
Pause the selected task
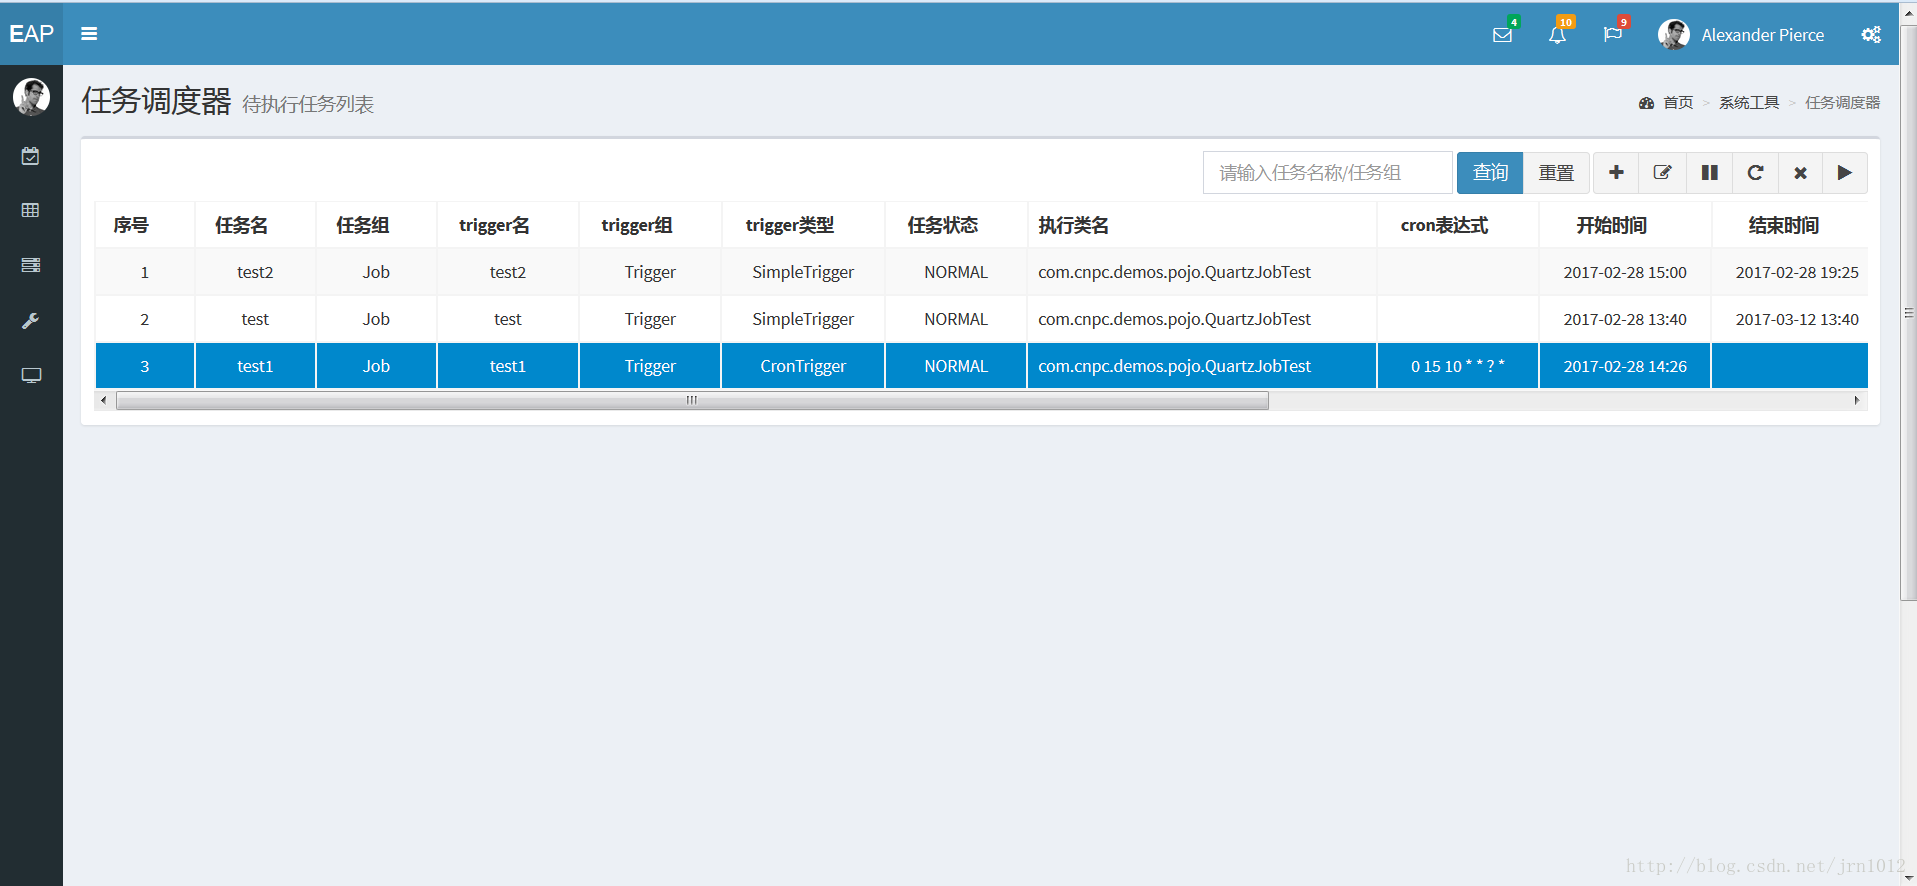tap(1709, 173)
